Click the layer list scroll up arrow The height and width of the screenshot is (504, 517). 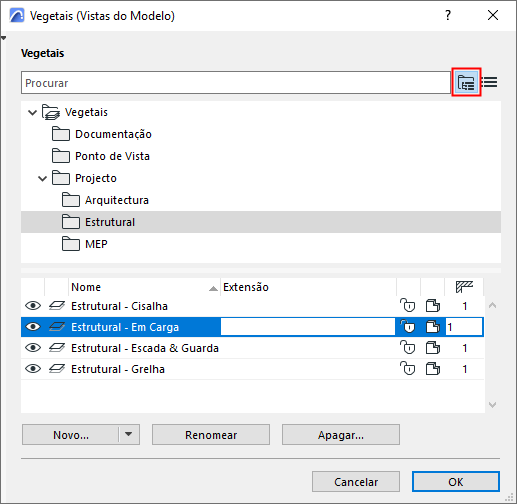492,305
